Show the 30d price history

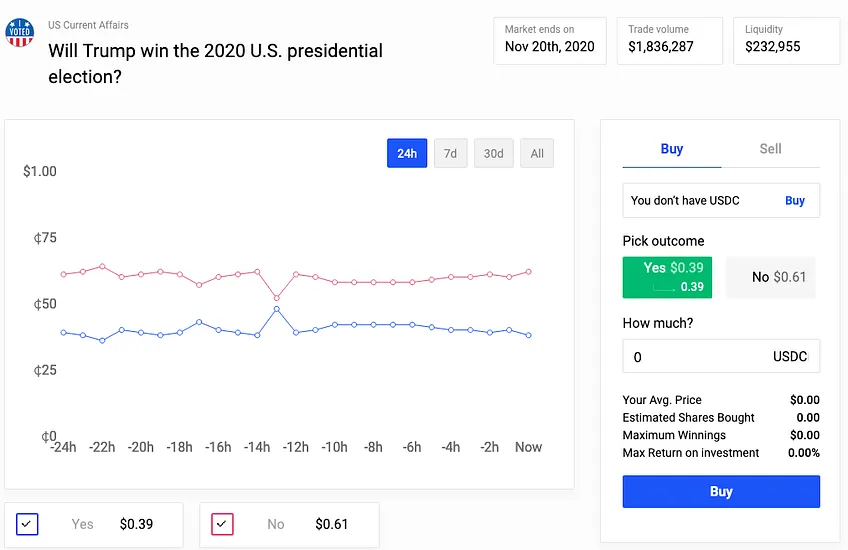[x=493, y=153]
